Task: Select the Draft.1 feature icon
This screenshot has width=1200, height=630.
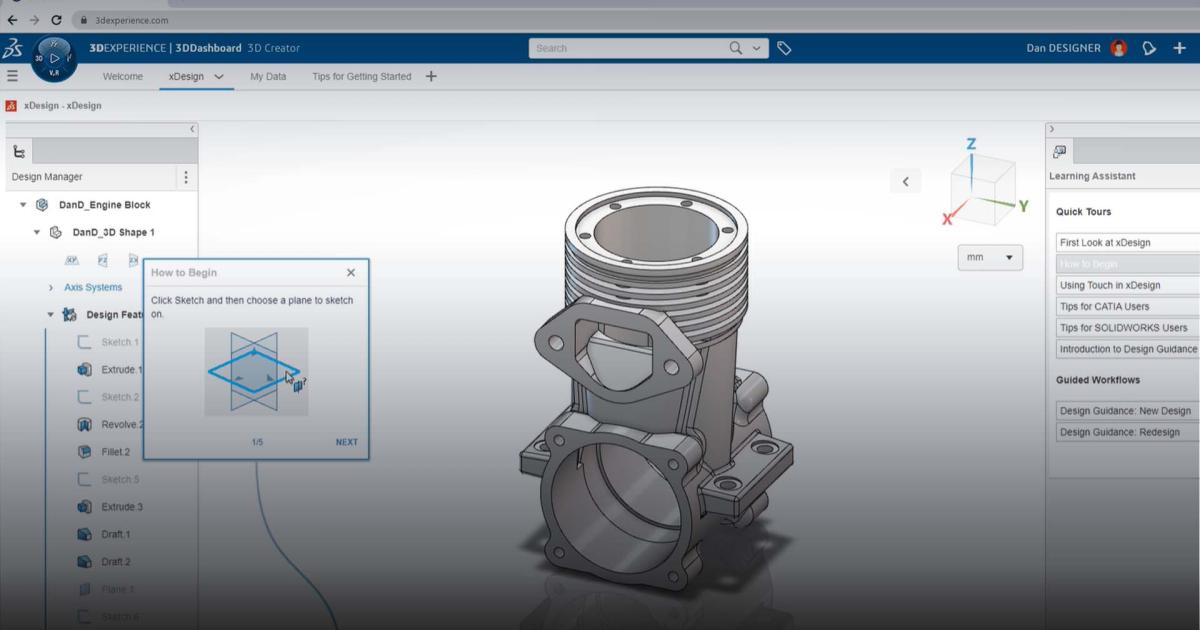Action: coord(83,534)
